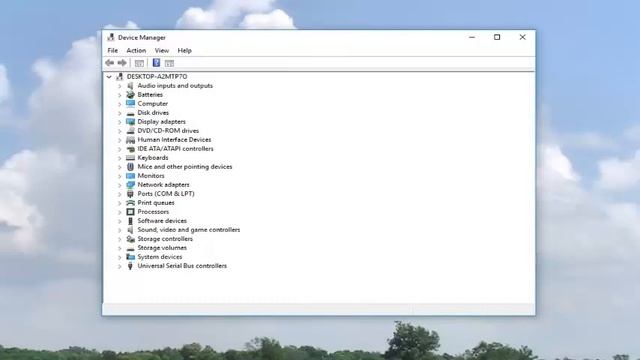Click the Batteries category icon
Screen dimensions: 640x360
(x=130, y=95)
